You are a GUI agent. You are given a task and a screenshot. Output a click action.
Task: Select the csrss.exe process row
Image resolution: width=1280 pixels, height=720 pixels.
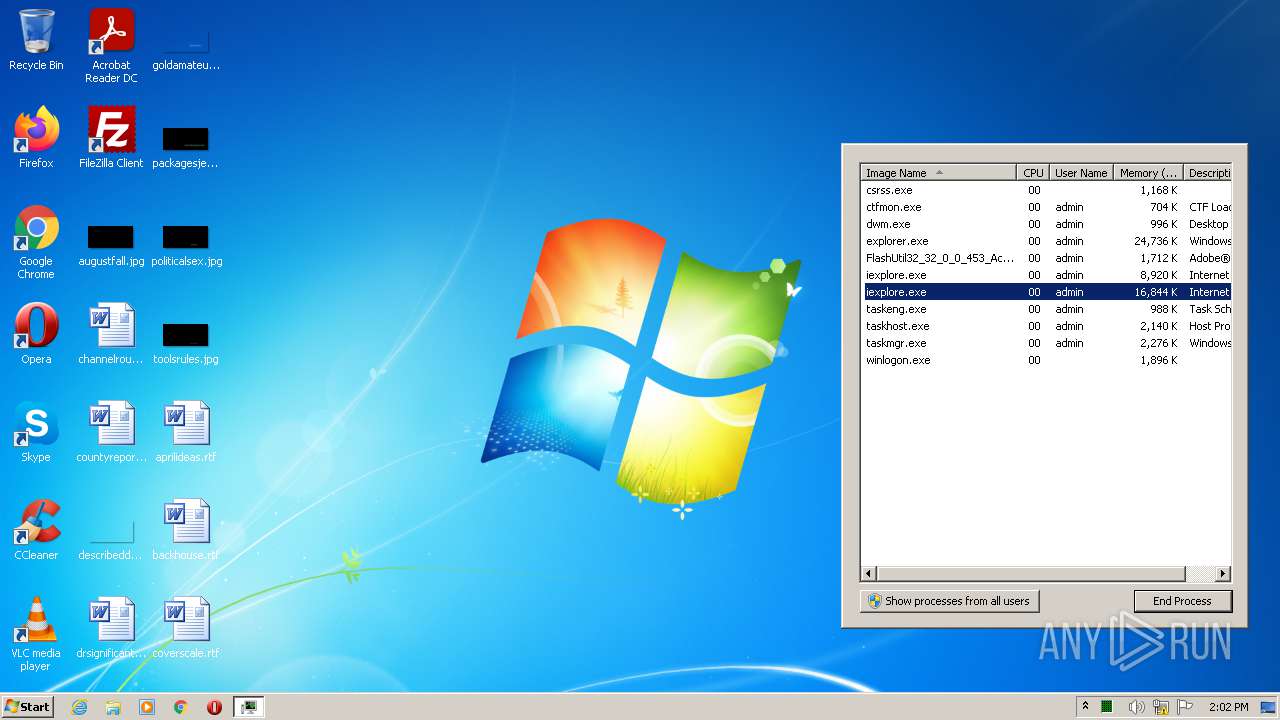click(1047, 190)
